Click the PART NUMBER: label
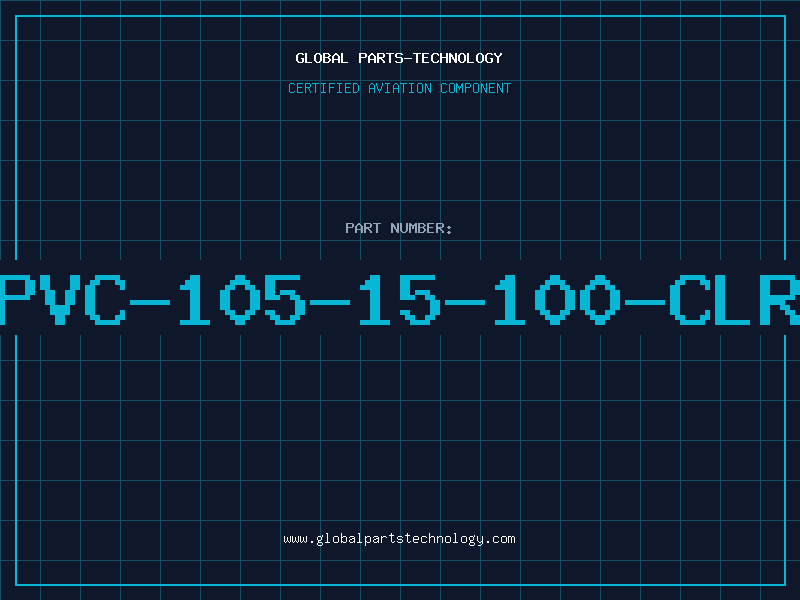Image resolution: width=800 pixels, height=600 pixels. click(399, 228)
